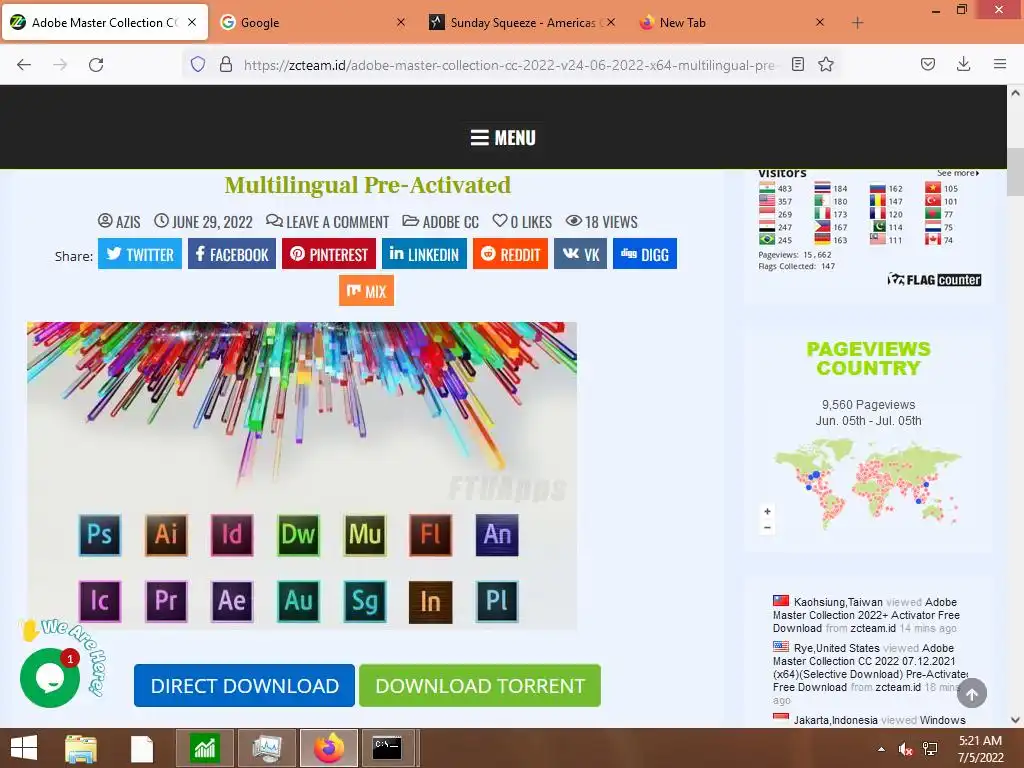Close the New Tab tab

point(820,22)
